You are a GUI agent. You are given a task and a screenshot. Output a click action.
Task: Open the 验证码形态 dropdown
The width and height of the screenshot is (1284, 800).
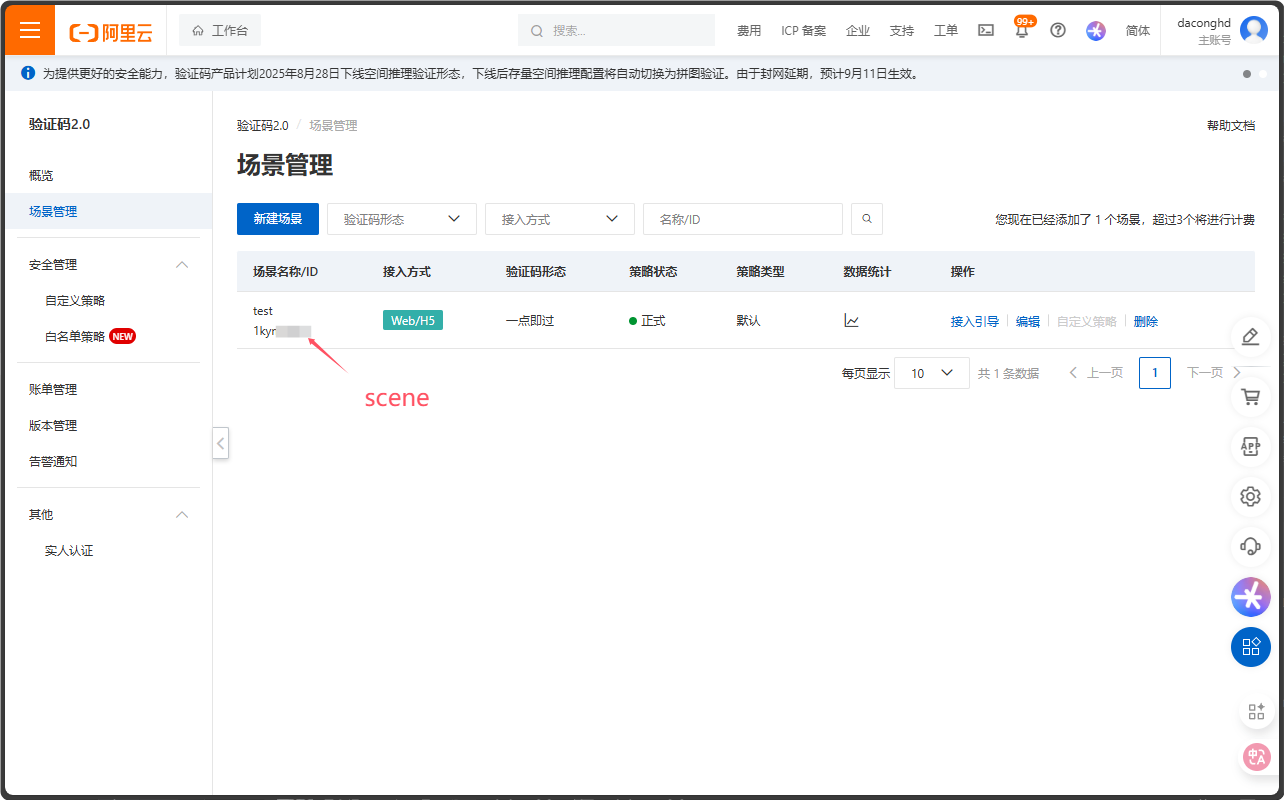point(401,218)
